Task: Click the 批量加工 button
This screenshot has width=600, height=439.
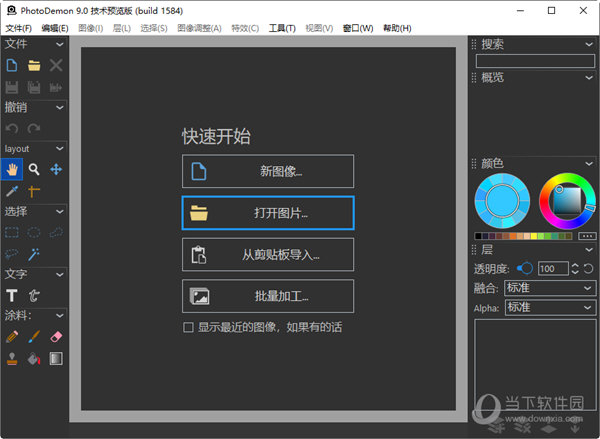Action: [x=268, y=296]
